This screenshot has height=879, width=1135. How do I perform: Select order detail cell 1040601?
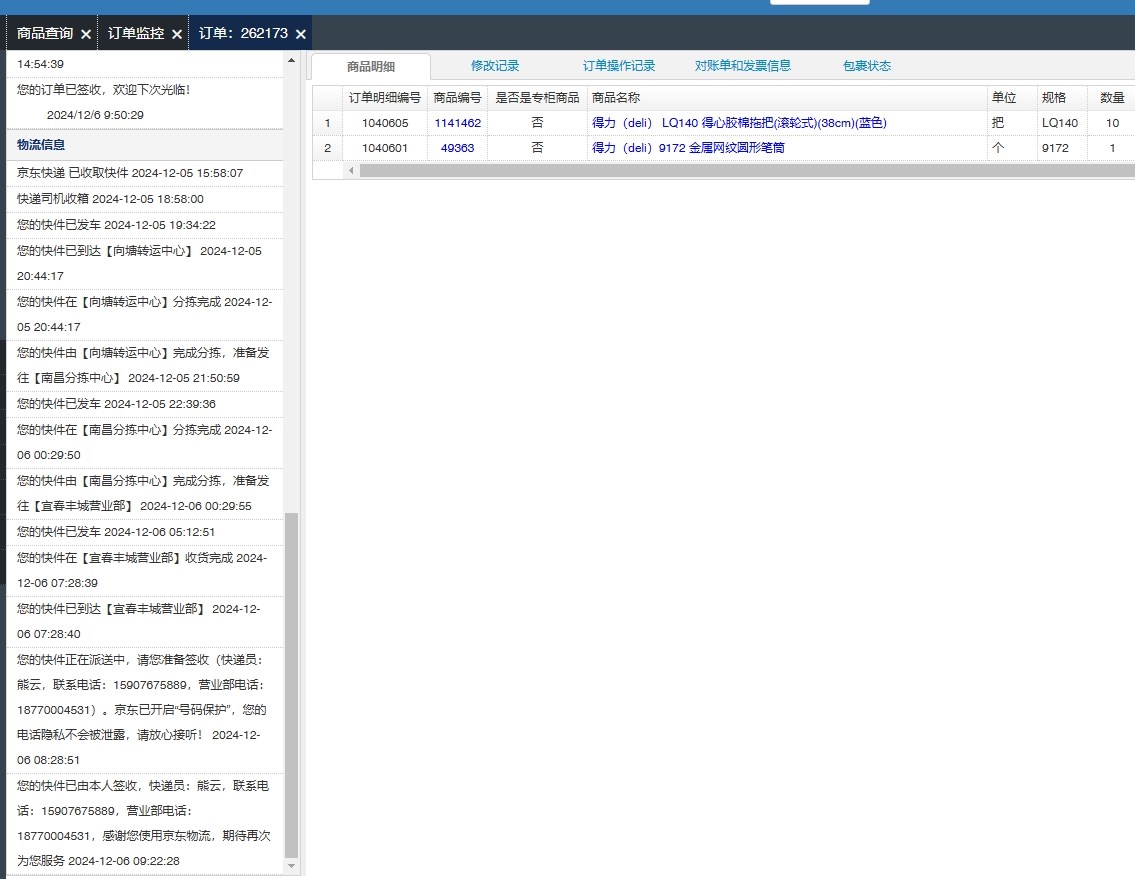[x=384, y=148]
